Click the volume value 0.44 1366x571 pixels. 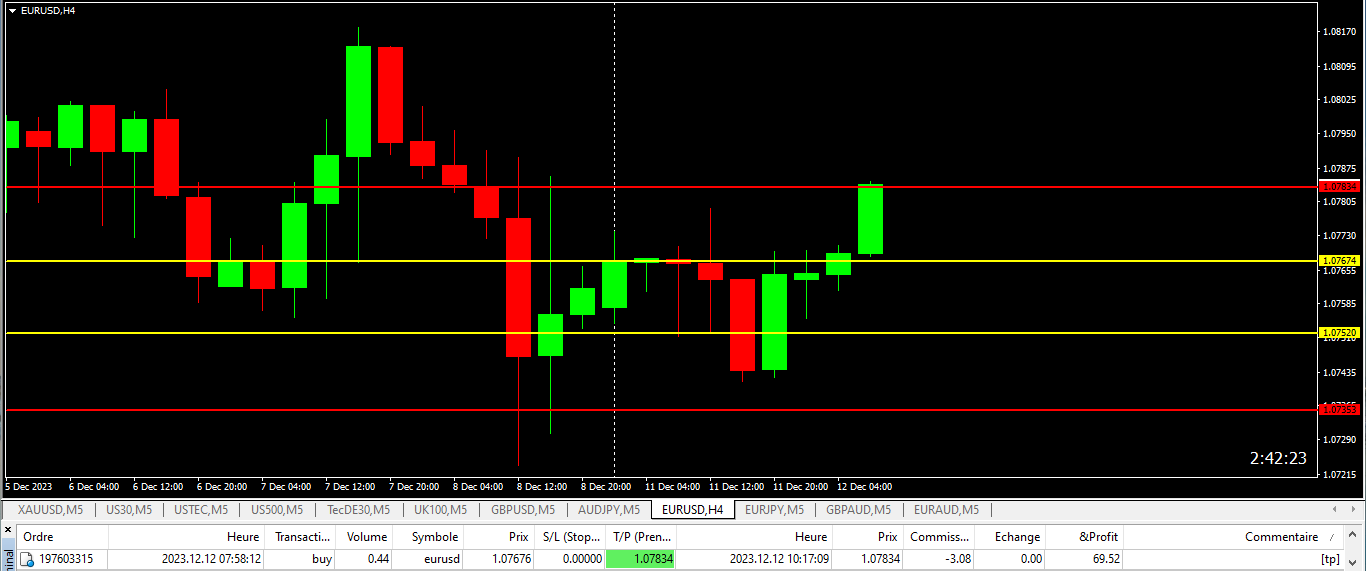coord(378,559)
